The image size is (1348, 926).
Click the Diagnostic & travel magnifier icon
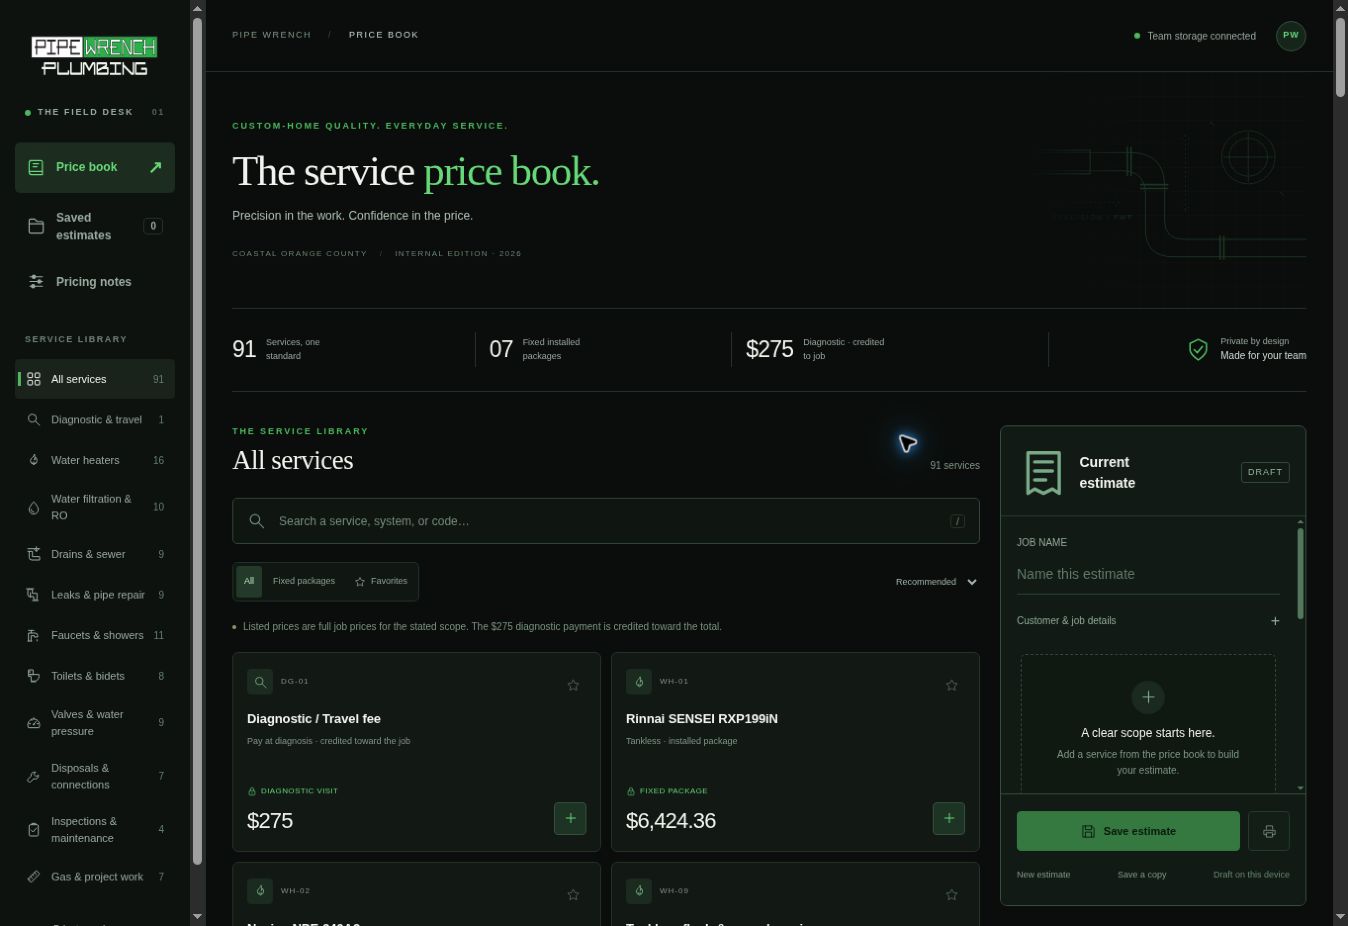(x=34, y=420)
